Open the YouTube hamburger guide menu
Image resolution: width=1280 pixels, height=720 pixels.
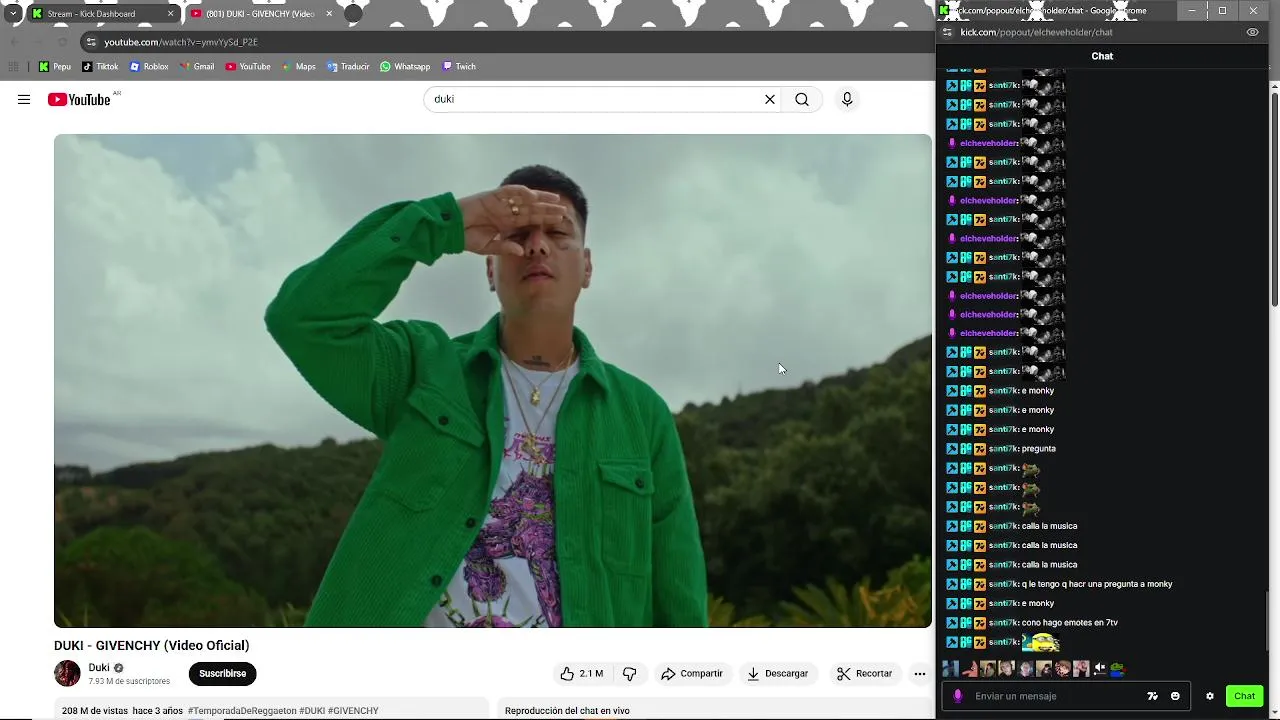(x=24, y=99)
